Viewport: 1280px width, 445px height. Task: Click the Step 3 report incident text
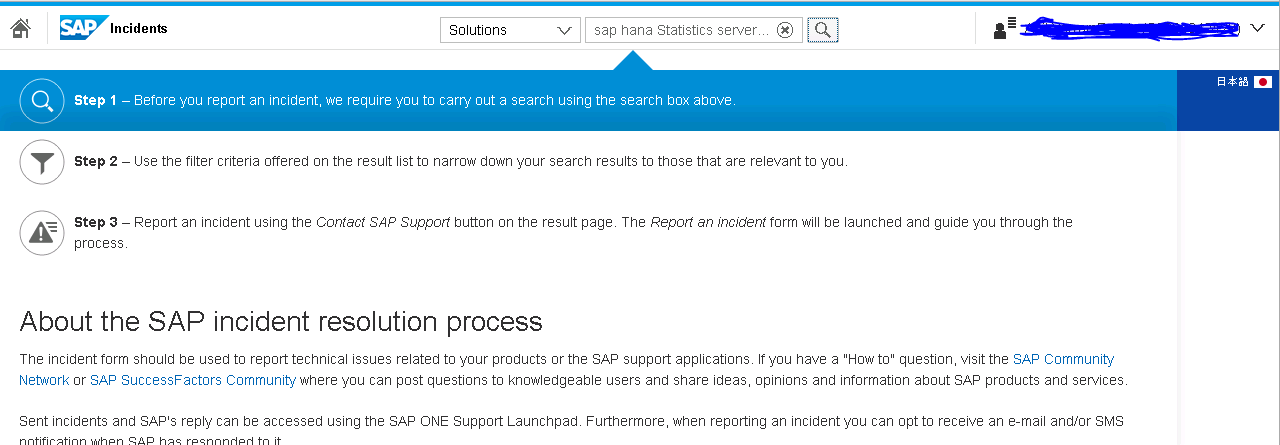pyautogui.click(x=572, y=222)
